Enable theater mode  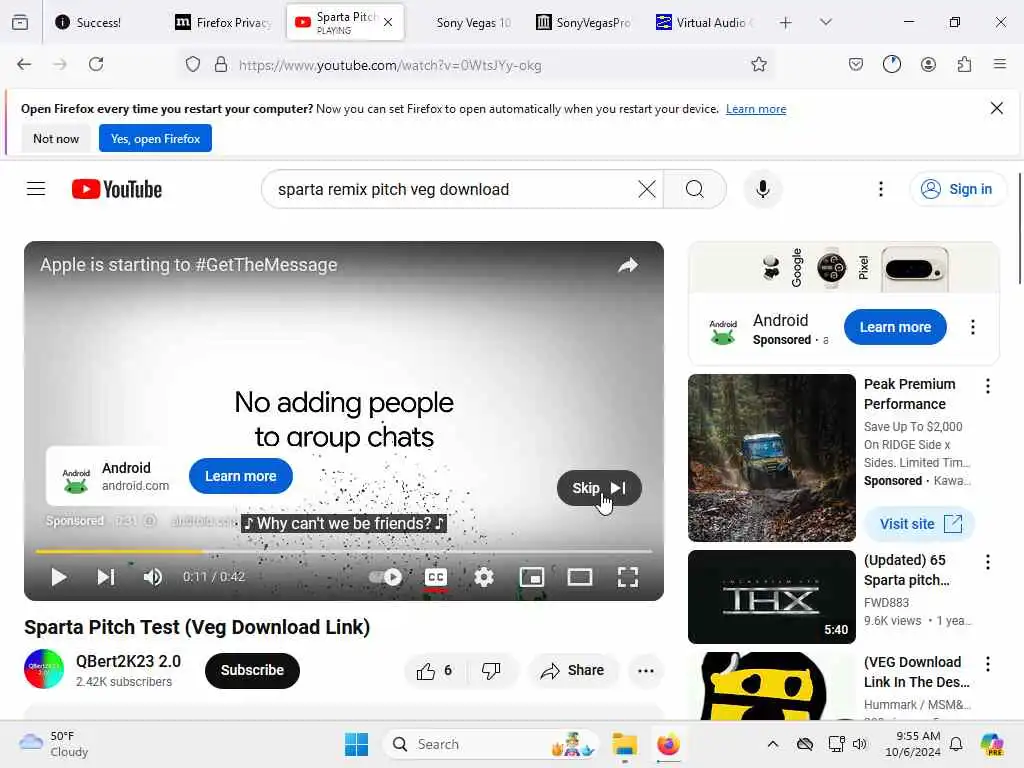click(580, 577)
